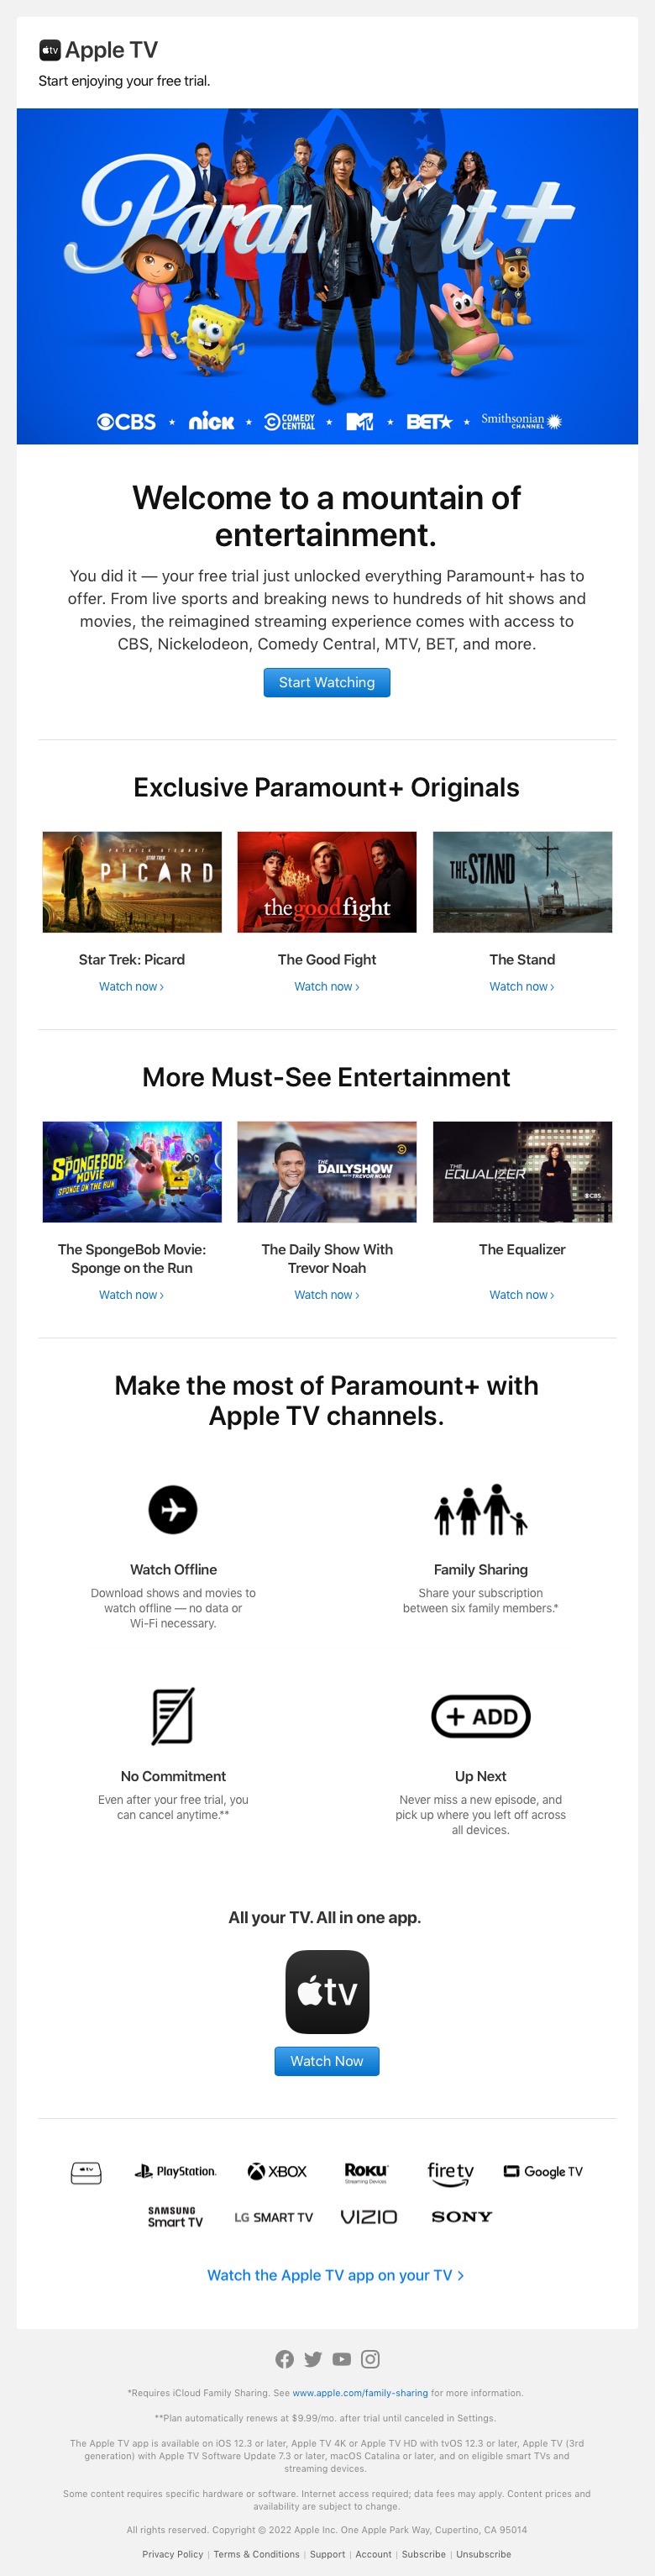Open Watch the Apple TV app on your TV link
The height and width of the screenshot is (2576, 655).
(x=335, y=2274)
